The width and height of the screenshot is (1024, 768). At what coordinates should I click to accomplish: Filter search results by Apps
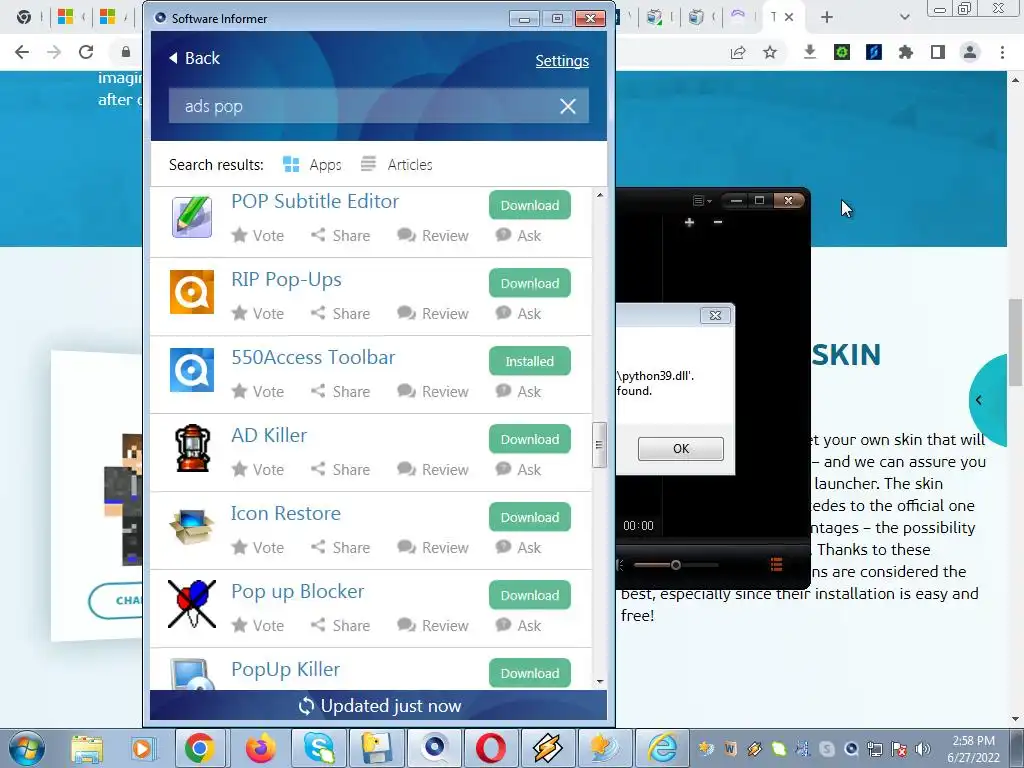point(312,165)
